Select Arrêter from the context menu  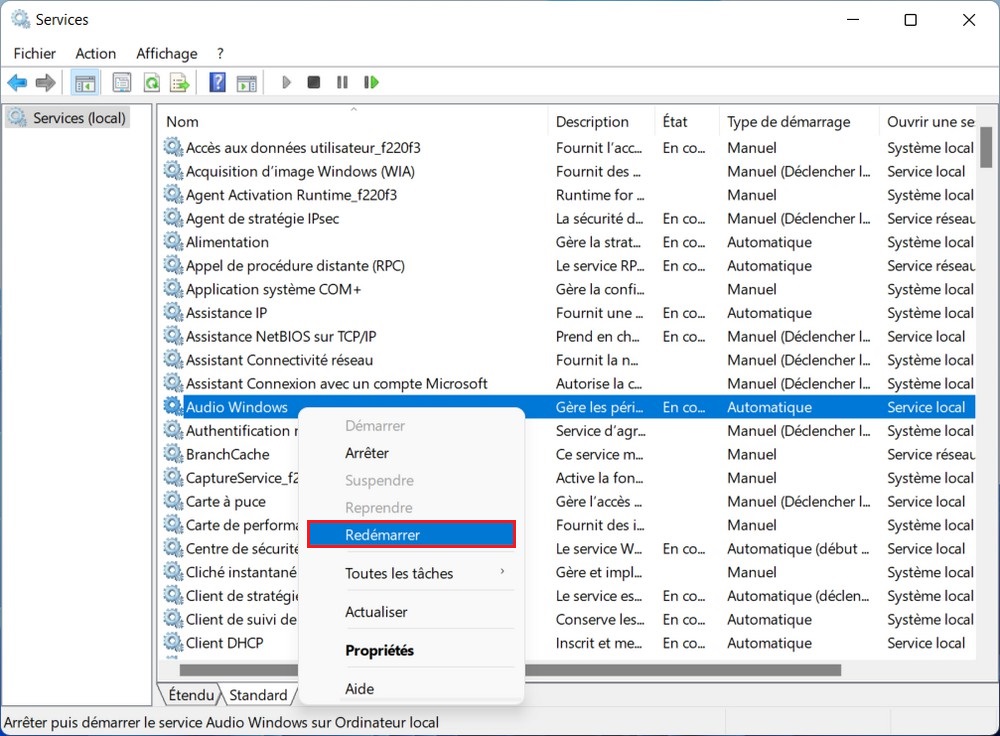367,453
